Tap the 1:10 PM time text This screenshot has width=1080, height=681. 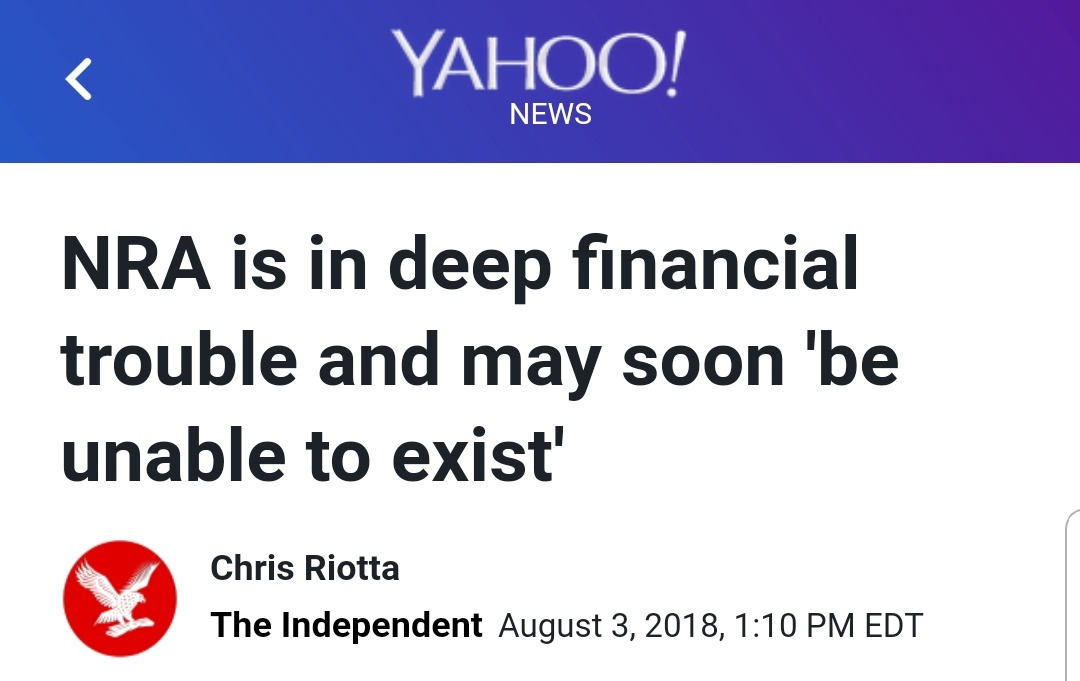(794, 626)
